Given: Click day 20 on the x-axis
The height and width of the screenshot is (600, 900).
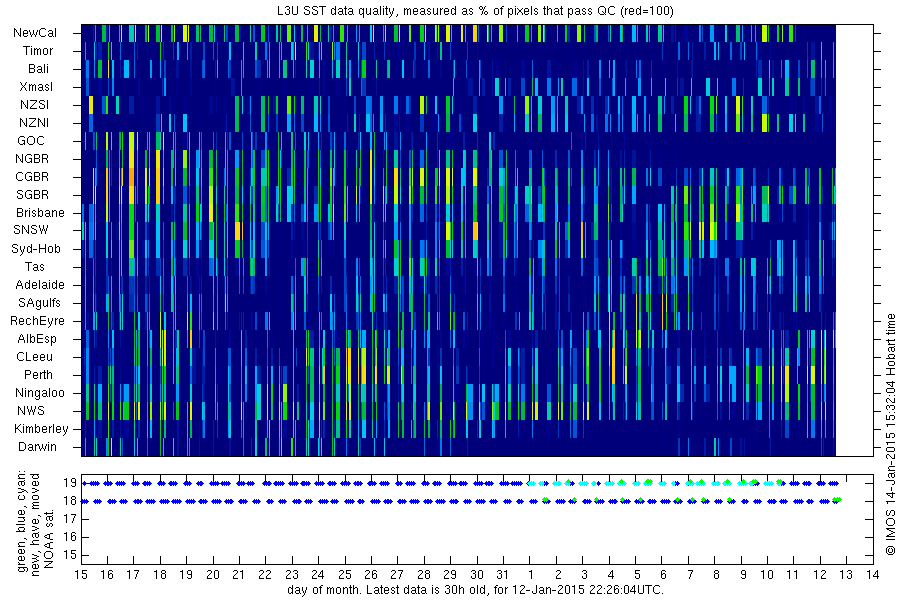Looking at the screenshot, I should tap(213, 575).
